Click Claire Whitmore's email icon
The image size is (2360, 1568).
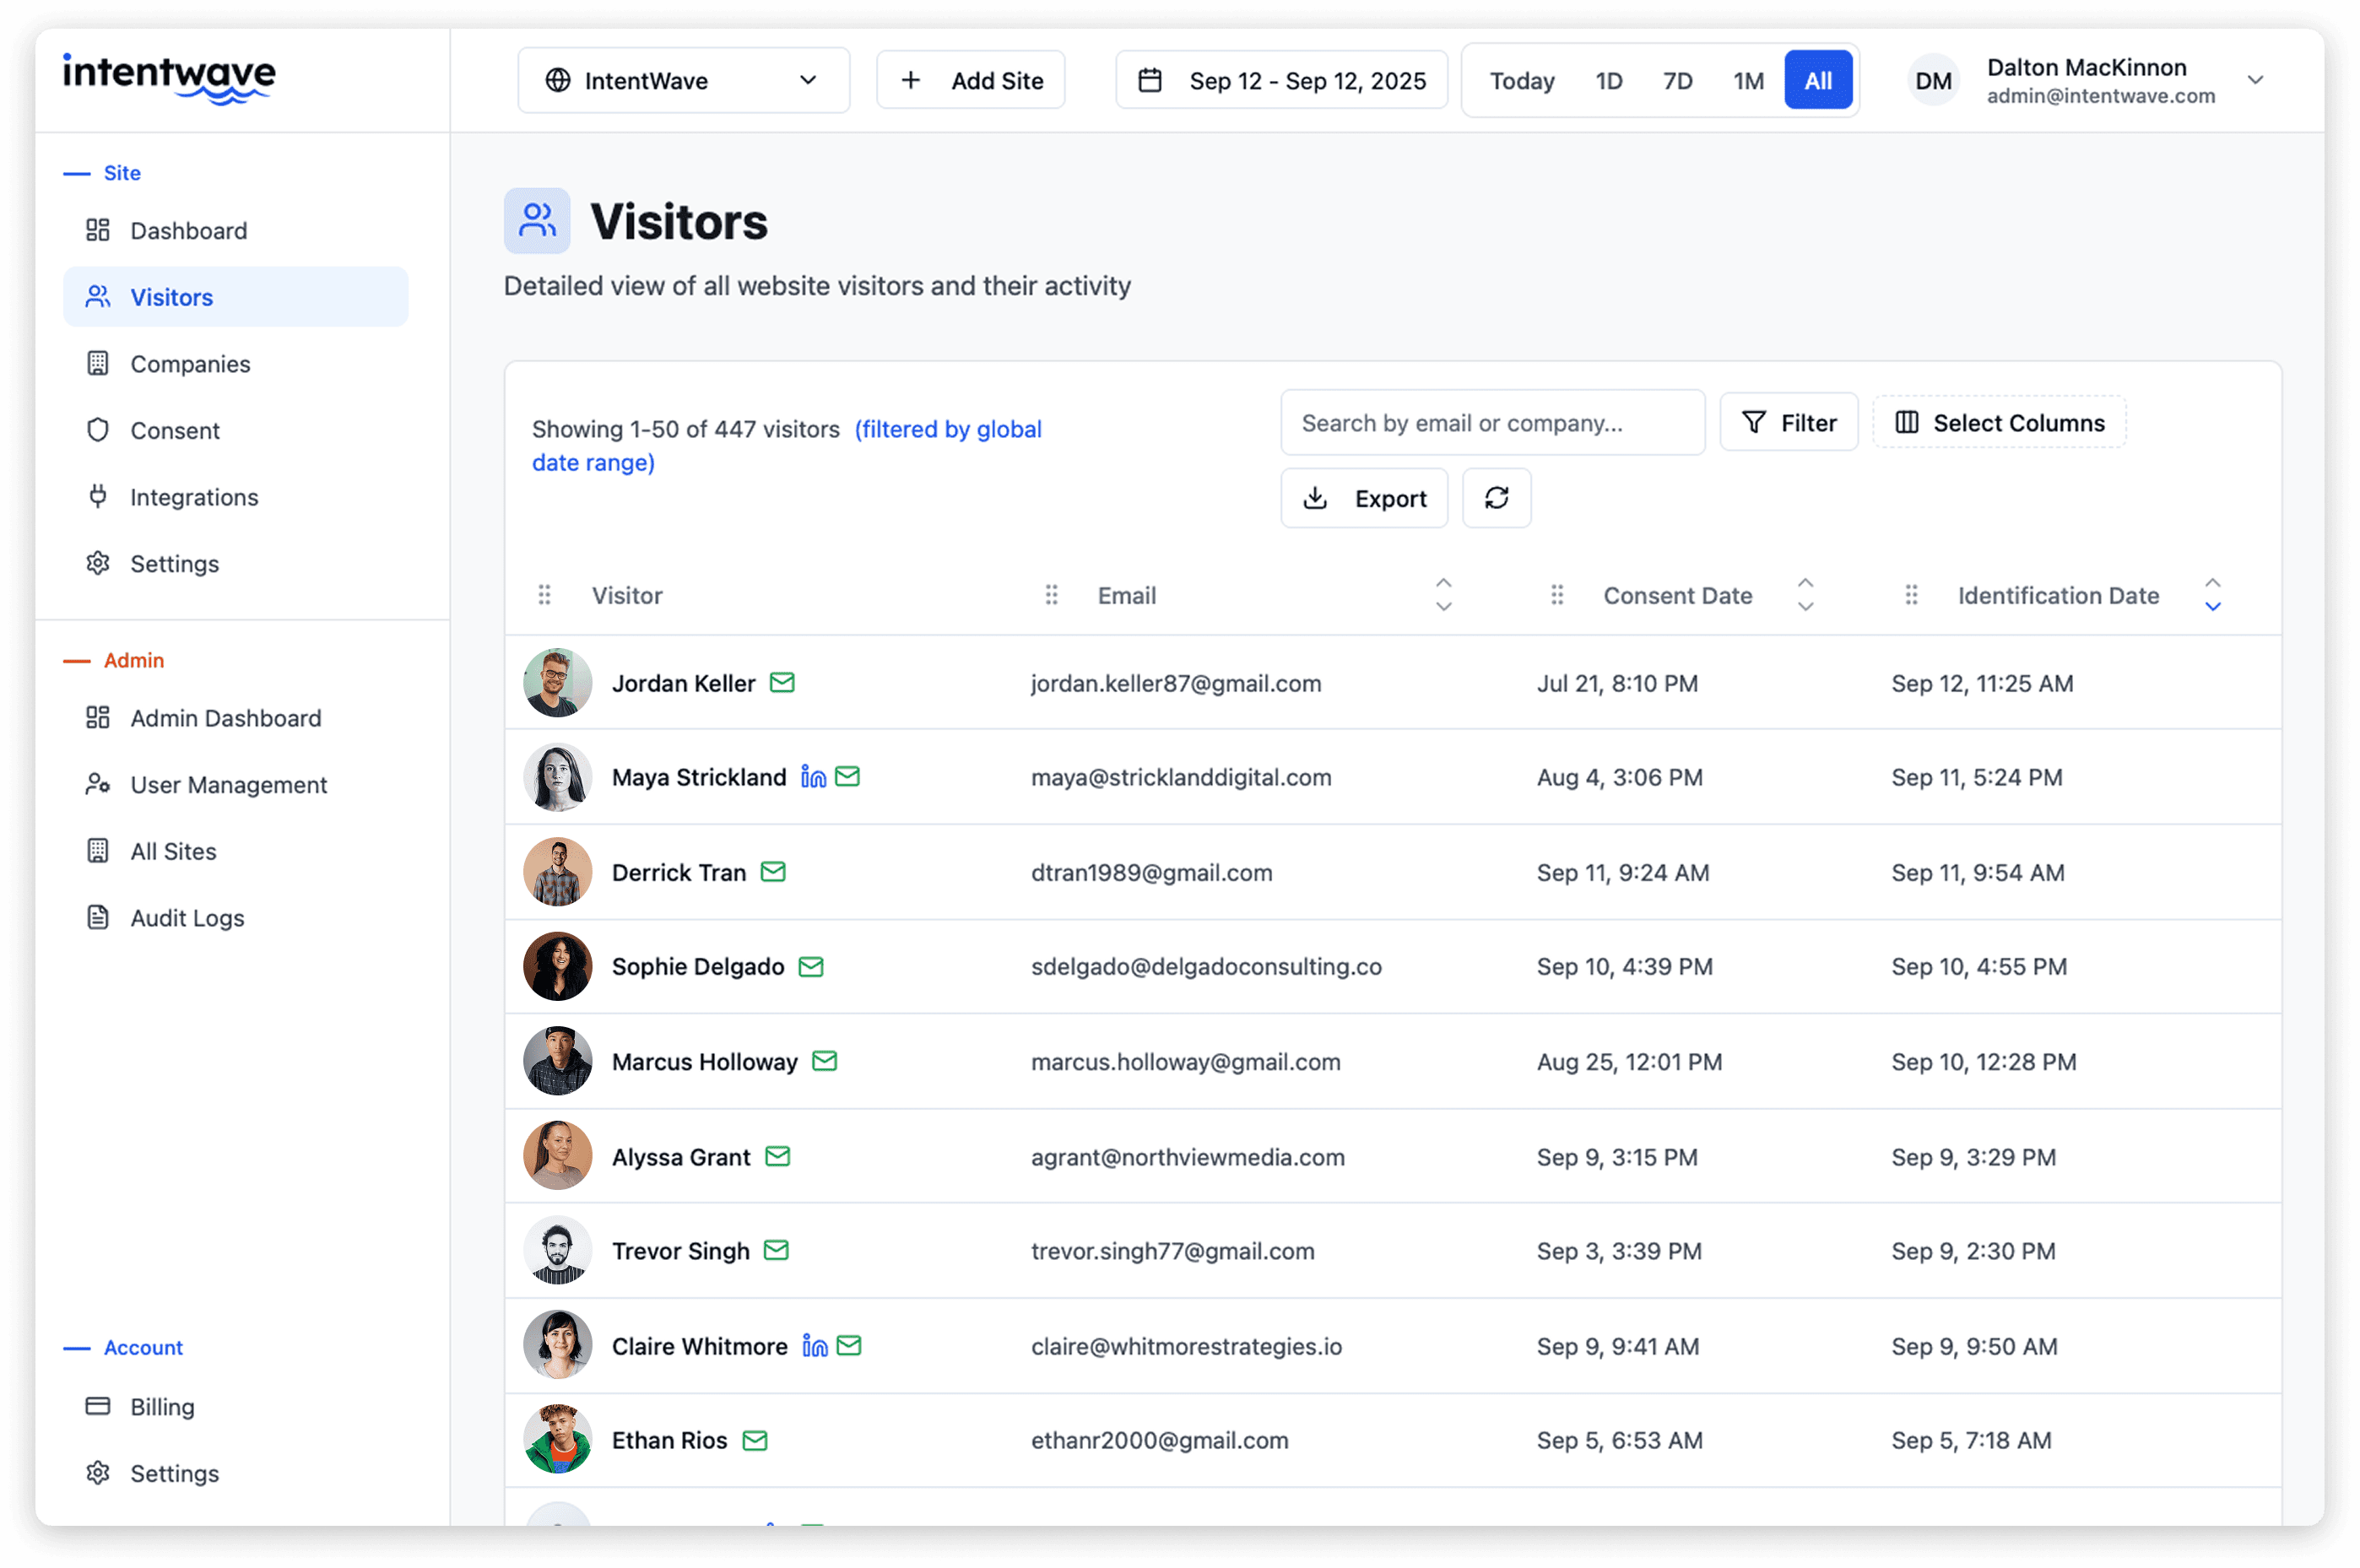850,1347
